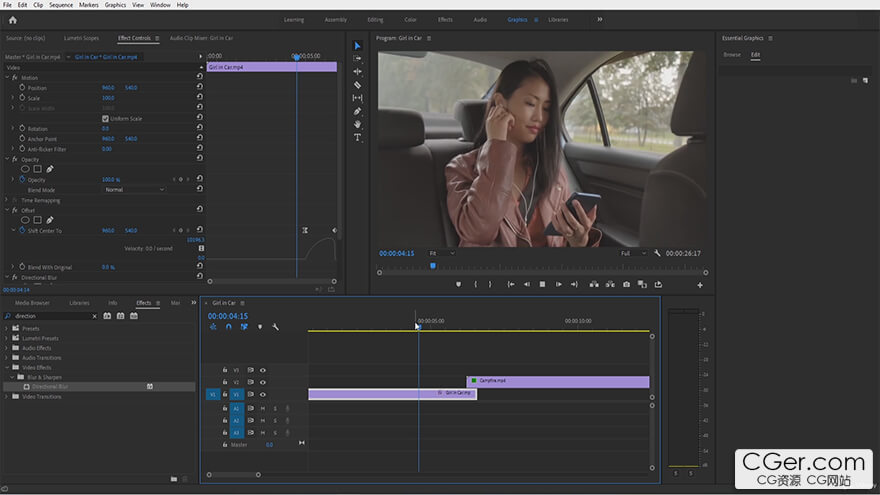Open Browse tab in Essential Graphics
The width and height of the screenshot is (880, 495).
732,54
